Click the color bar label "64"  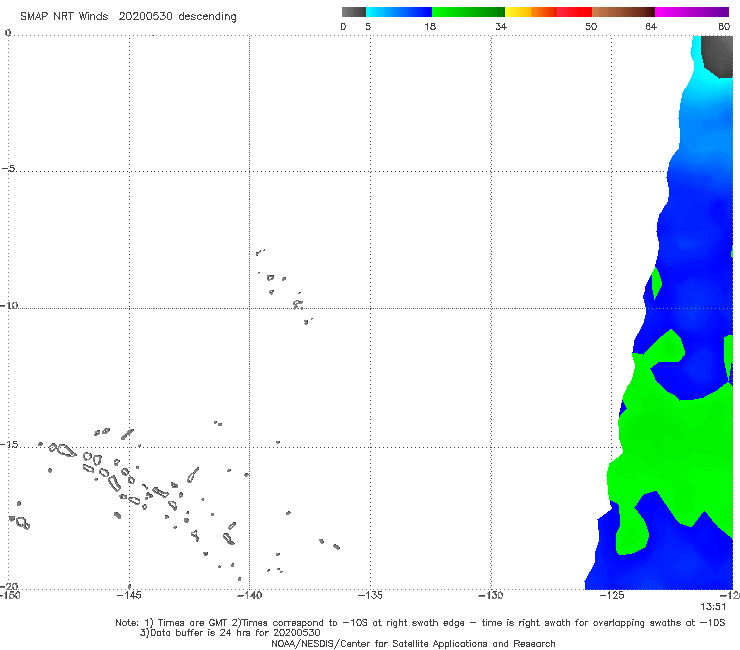click(651, 26)
